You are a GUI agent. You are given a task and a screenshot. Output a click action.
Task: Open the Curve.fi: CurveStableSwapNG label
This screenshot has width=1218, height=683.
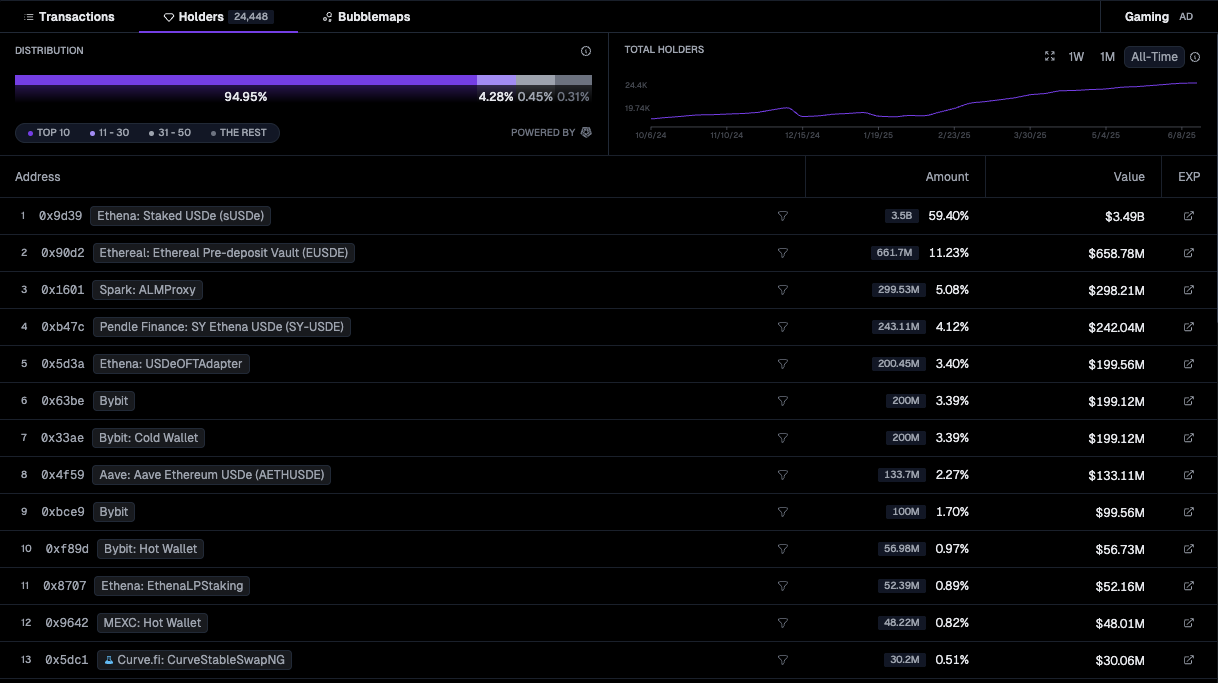tap(195, 660)
